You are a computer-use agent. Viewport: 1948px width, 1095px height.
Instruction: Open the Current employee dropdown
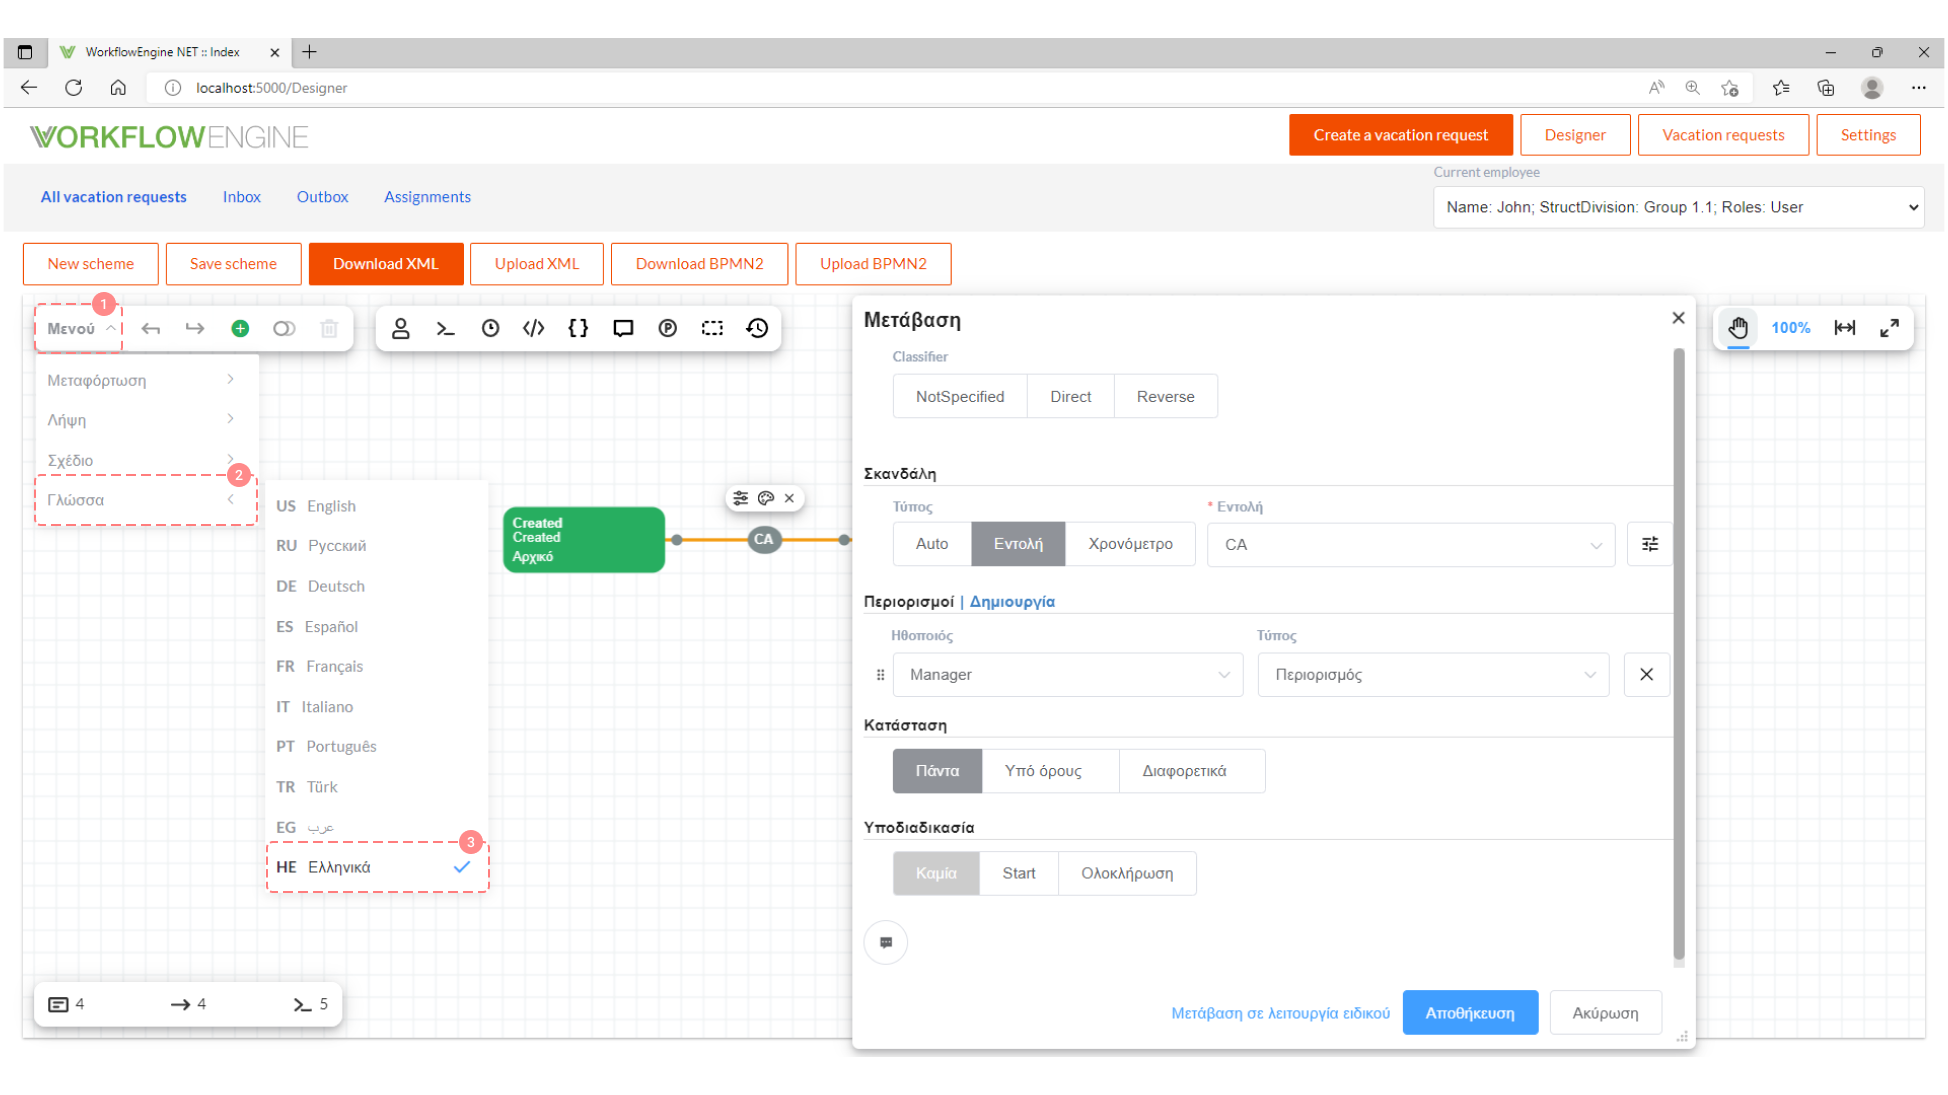[x=1679, y=207]
